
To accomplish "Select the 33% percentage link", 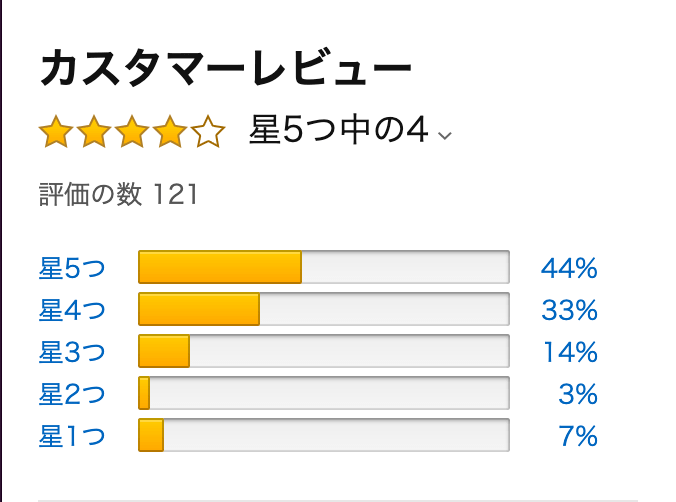I will pos(569,310).
